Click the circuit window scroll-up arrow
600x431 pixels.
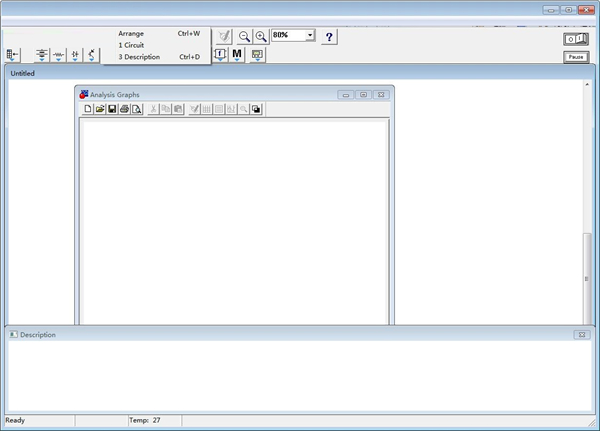587,85
